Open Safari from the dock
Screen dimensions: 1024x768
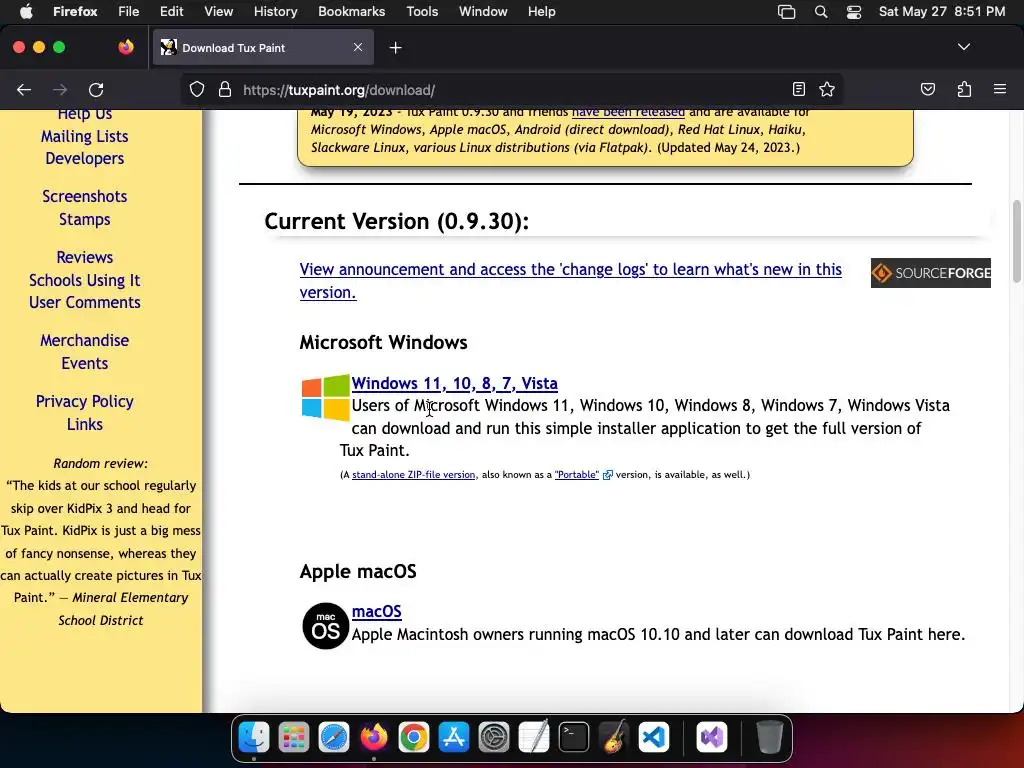click(x=334, y=737)
